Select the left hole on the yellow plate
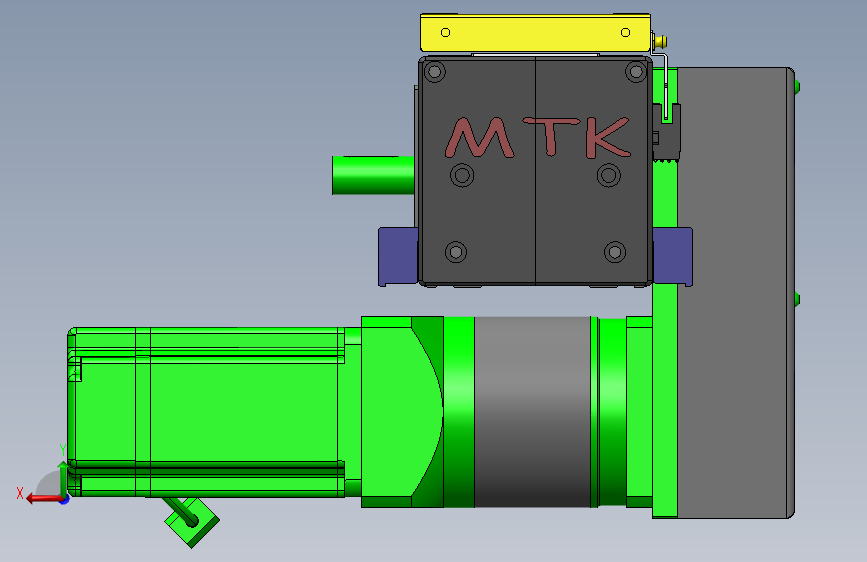This screenshot has width=867, height=562. coord(445,33)
